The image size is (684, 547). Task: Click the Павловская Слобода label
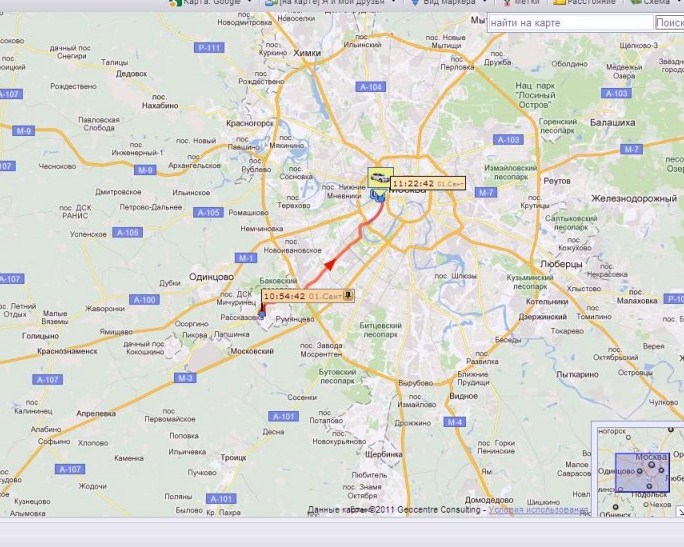[x=99, y=123]
